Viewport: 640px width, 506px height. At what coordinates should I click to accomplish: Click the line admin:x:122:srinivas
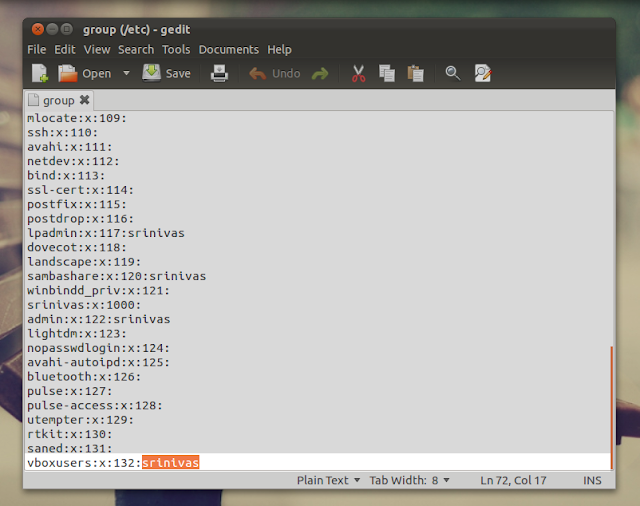point(98,319)
